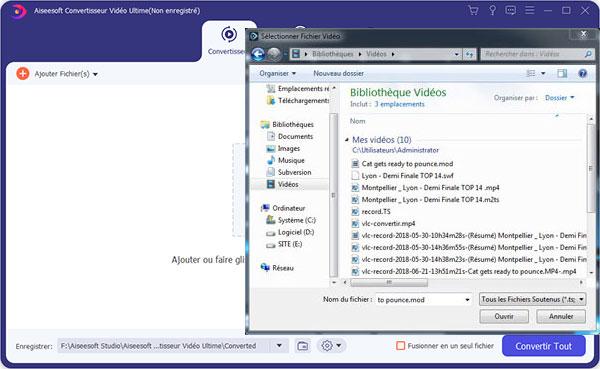Click Nouveau dossier in dialog toolbar
Viewport: 600px width, 369px height.
[x=338, y=73]
